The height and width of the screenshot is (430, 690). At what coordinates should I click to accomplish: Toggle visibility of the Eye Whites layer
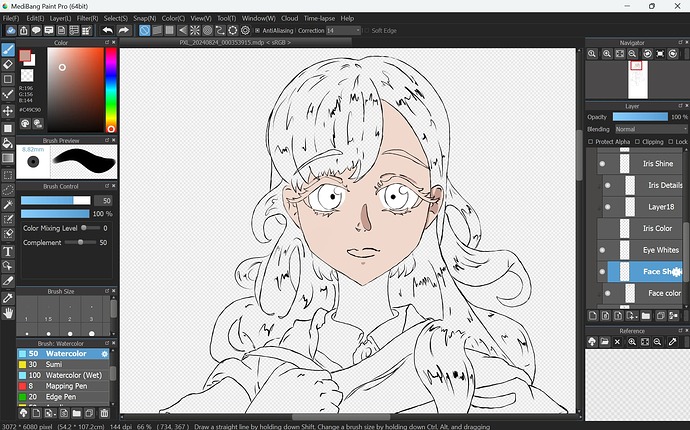(602, 250)
